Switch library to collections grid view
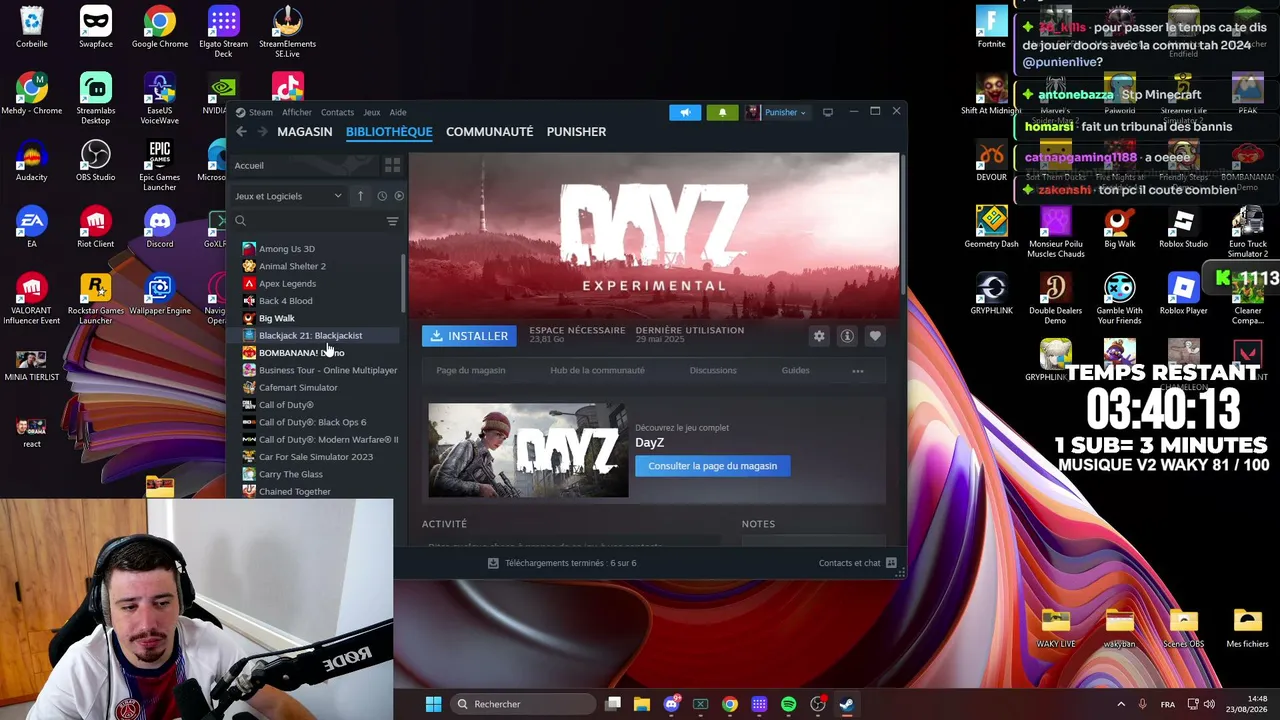This screenshot has width=1280, height=720. coord(392,165)
